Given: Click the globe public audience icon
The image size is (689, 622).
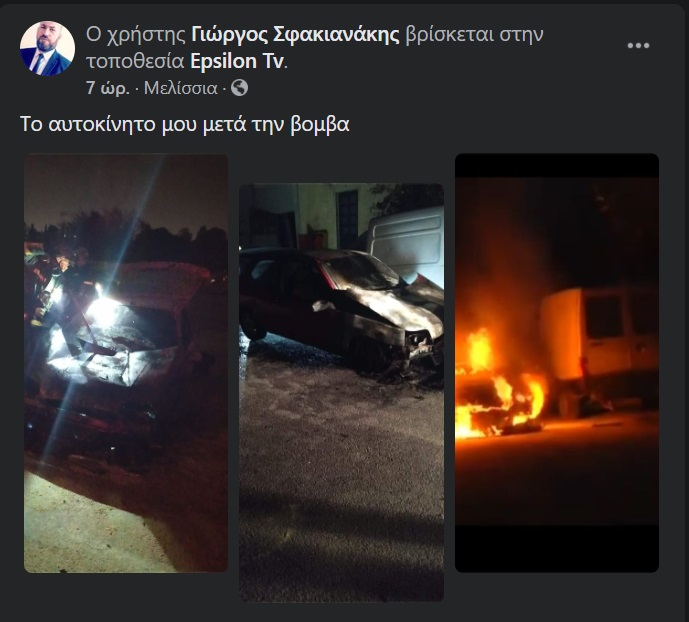Looking at the screenshot, I should tap(239, 88).
